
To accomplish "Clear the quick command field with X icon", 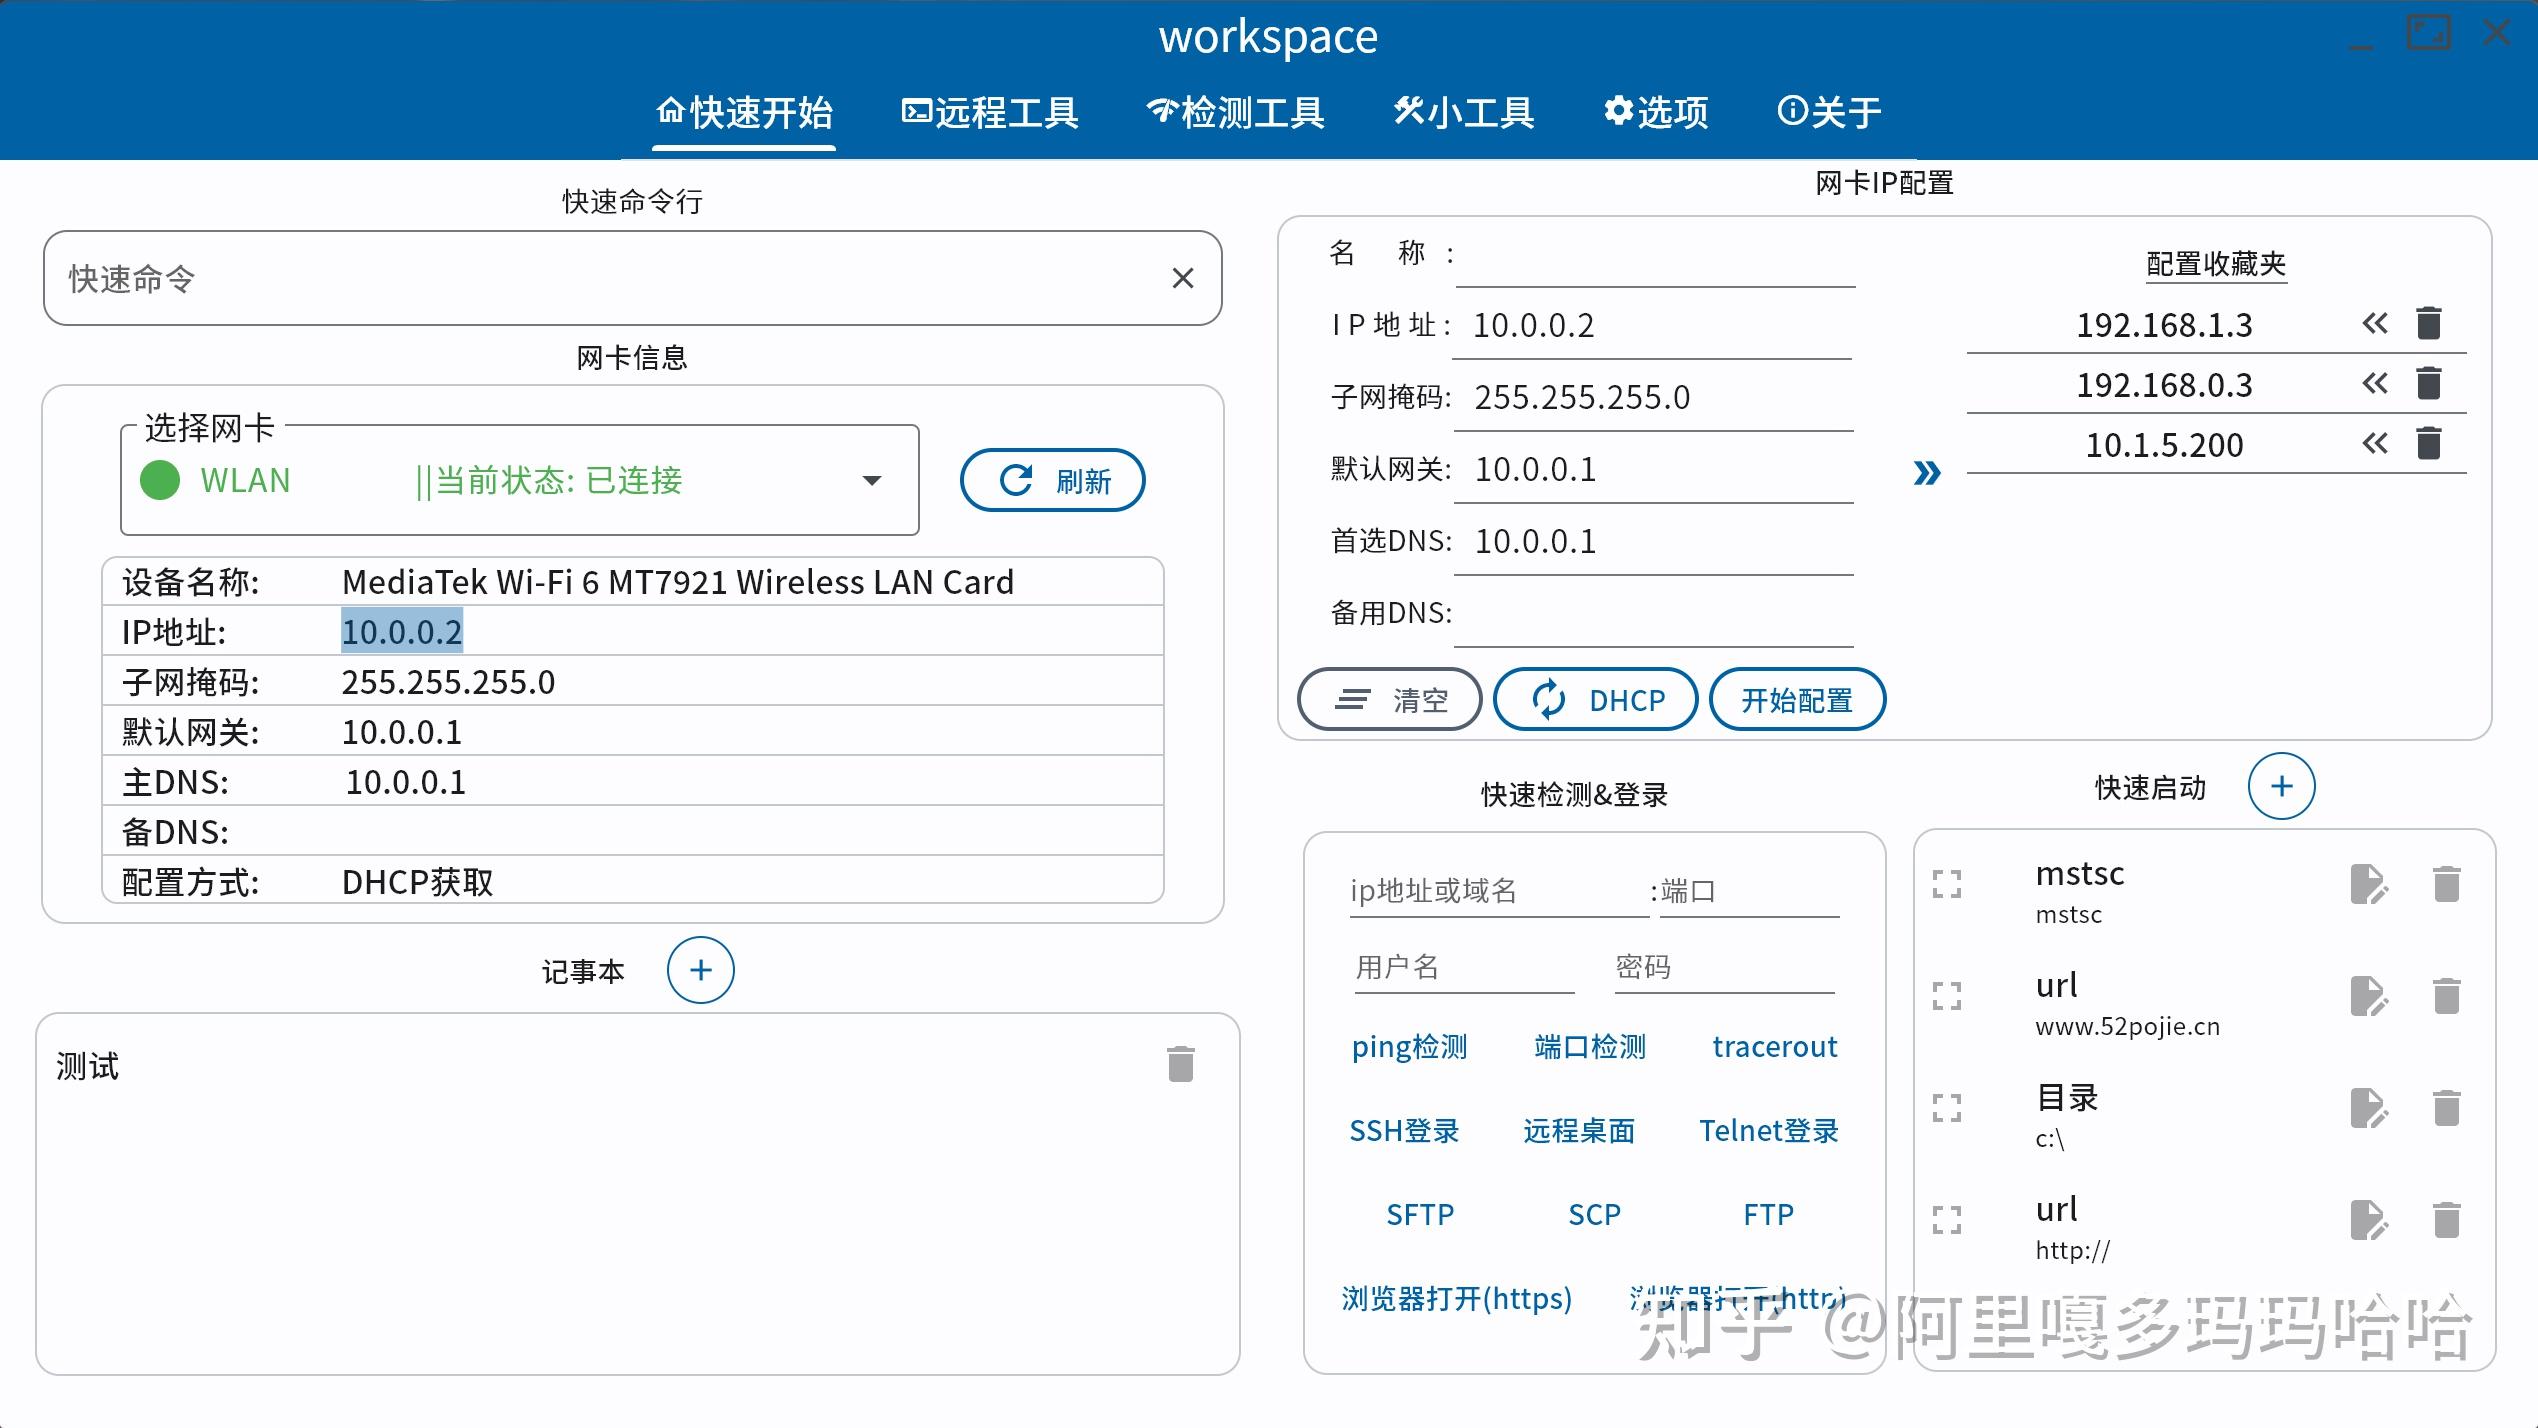I will click(1183, 278).
